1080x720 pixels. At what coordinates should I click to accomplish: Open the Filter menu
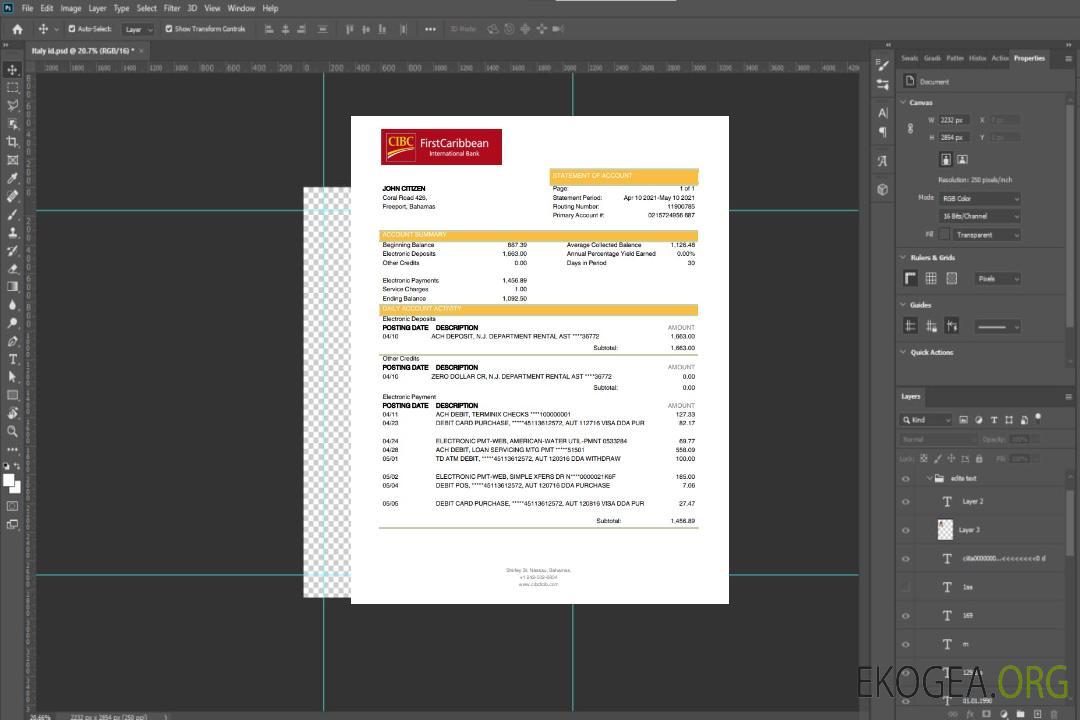pos(172,8)
